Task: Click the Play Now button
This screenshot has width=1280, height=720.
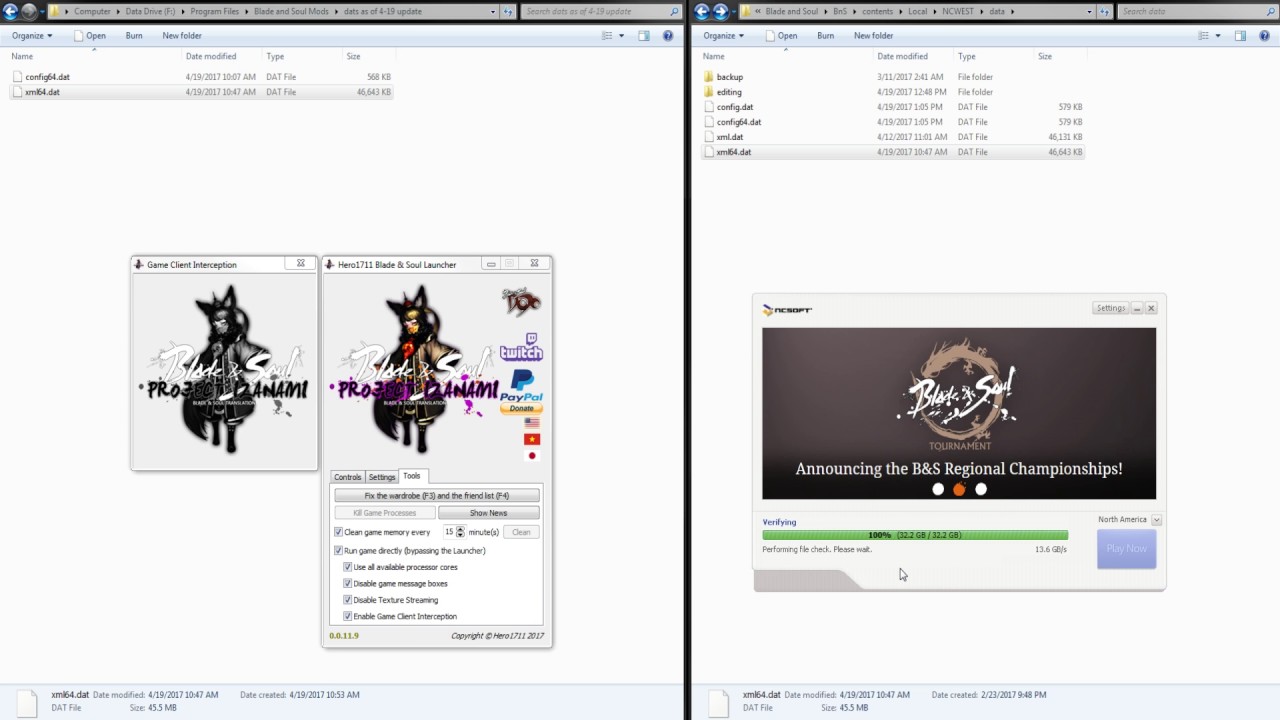Action: 1126,549
